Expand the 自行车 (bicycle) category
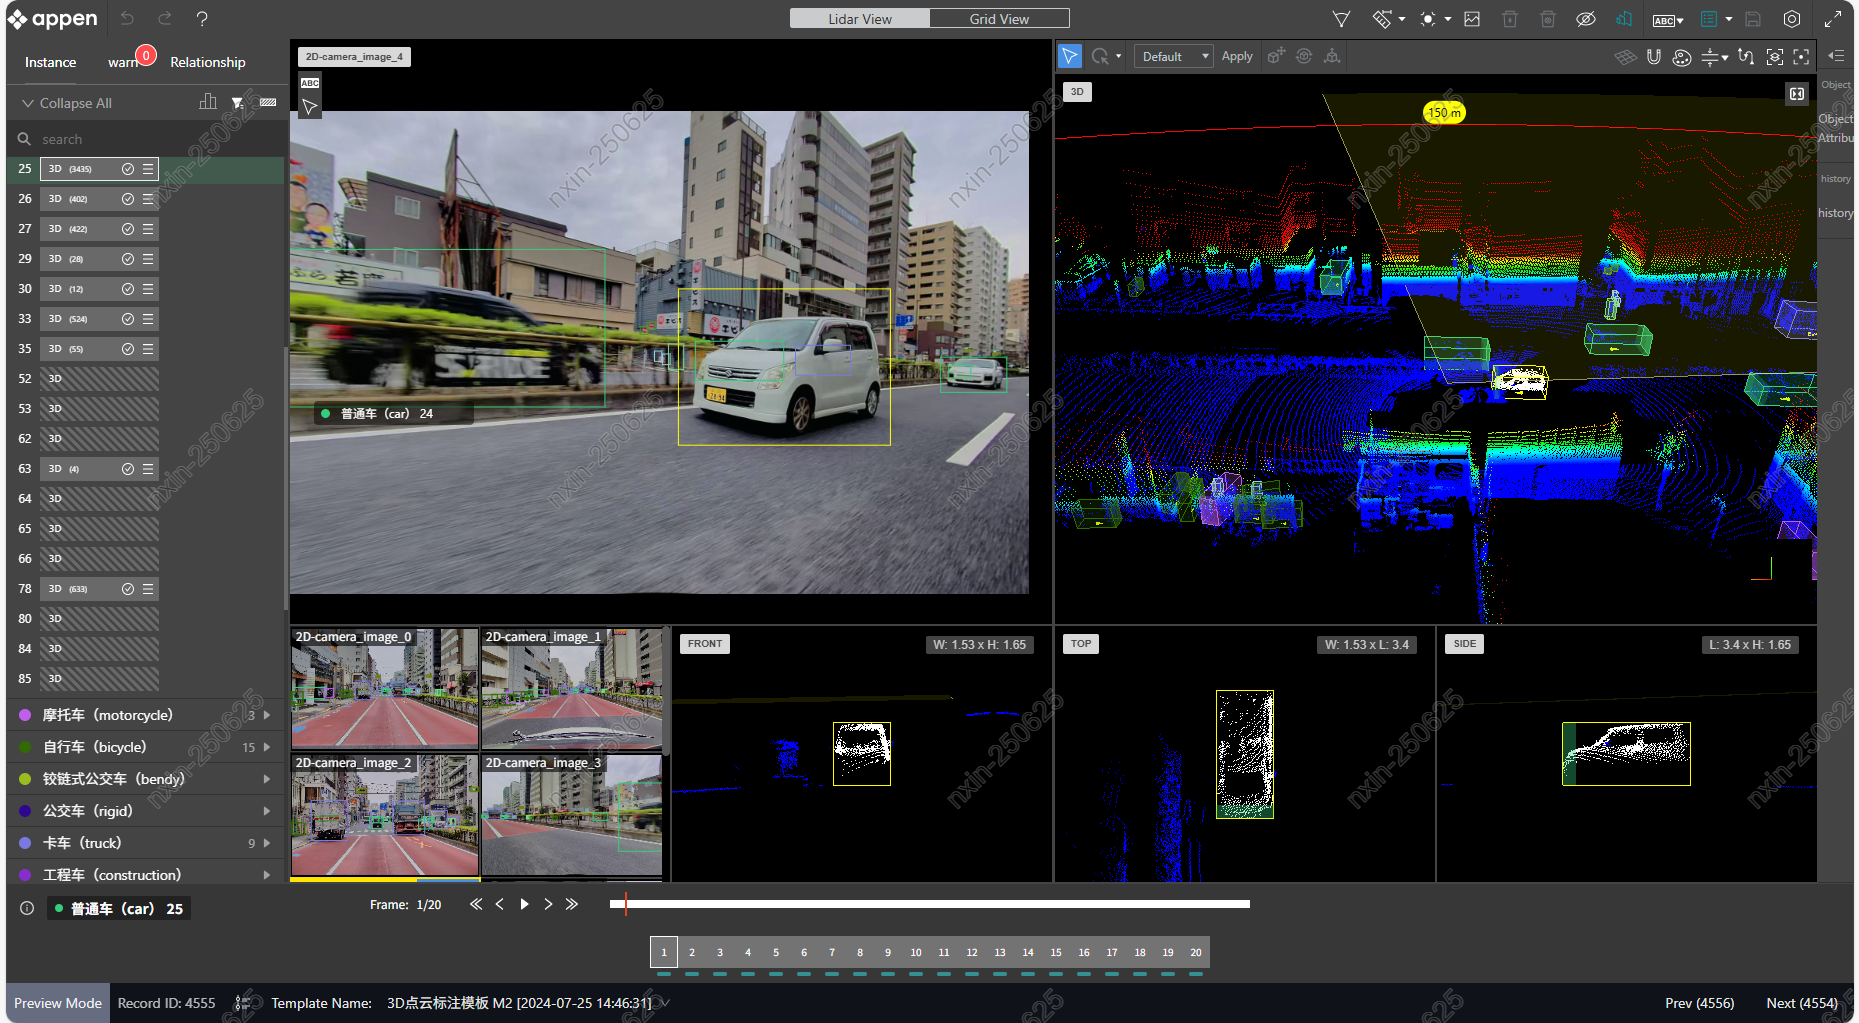Screen dimensions: 1859x1023 point(267,747)
